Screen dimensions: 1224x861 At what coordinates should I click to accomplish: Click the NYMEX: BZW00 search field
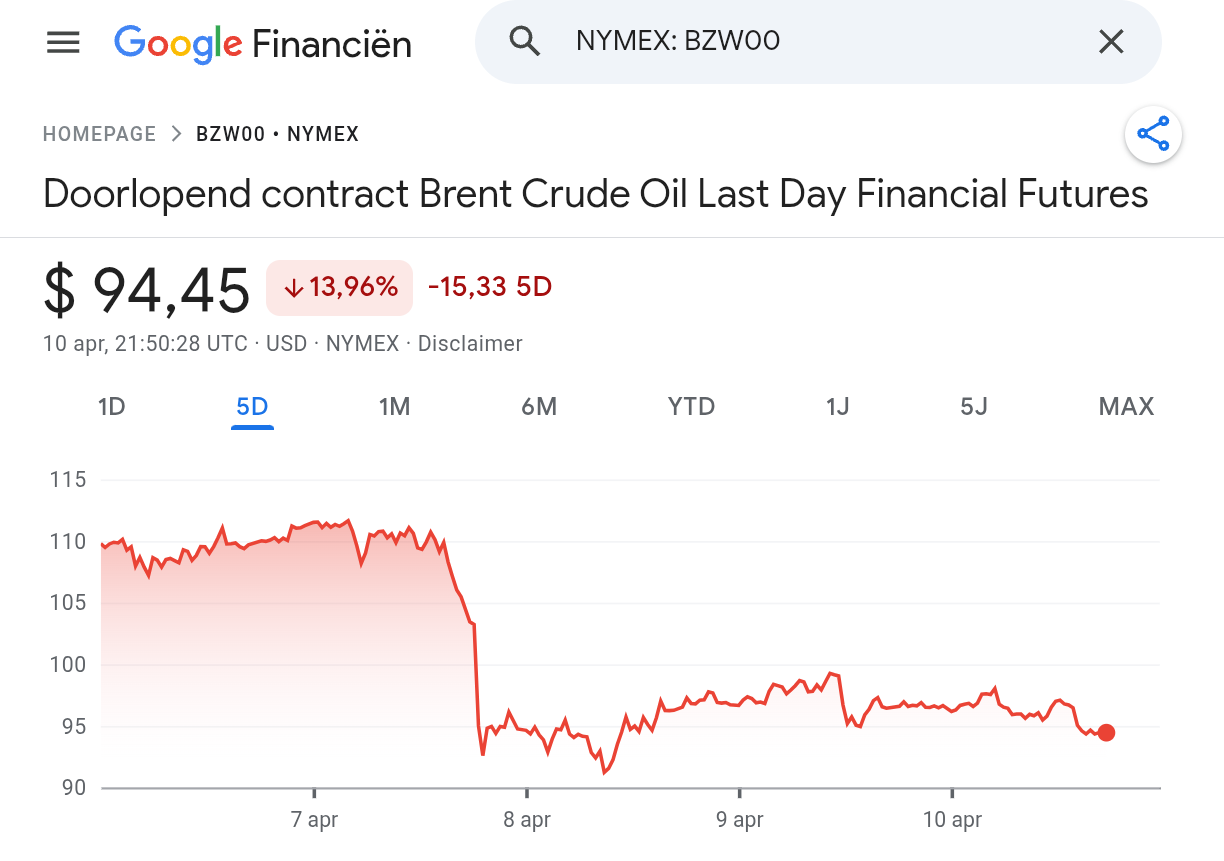pos(800,42)
